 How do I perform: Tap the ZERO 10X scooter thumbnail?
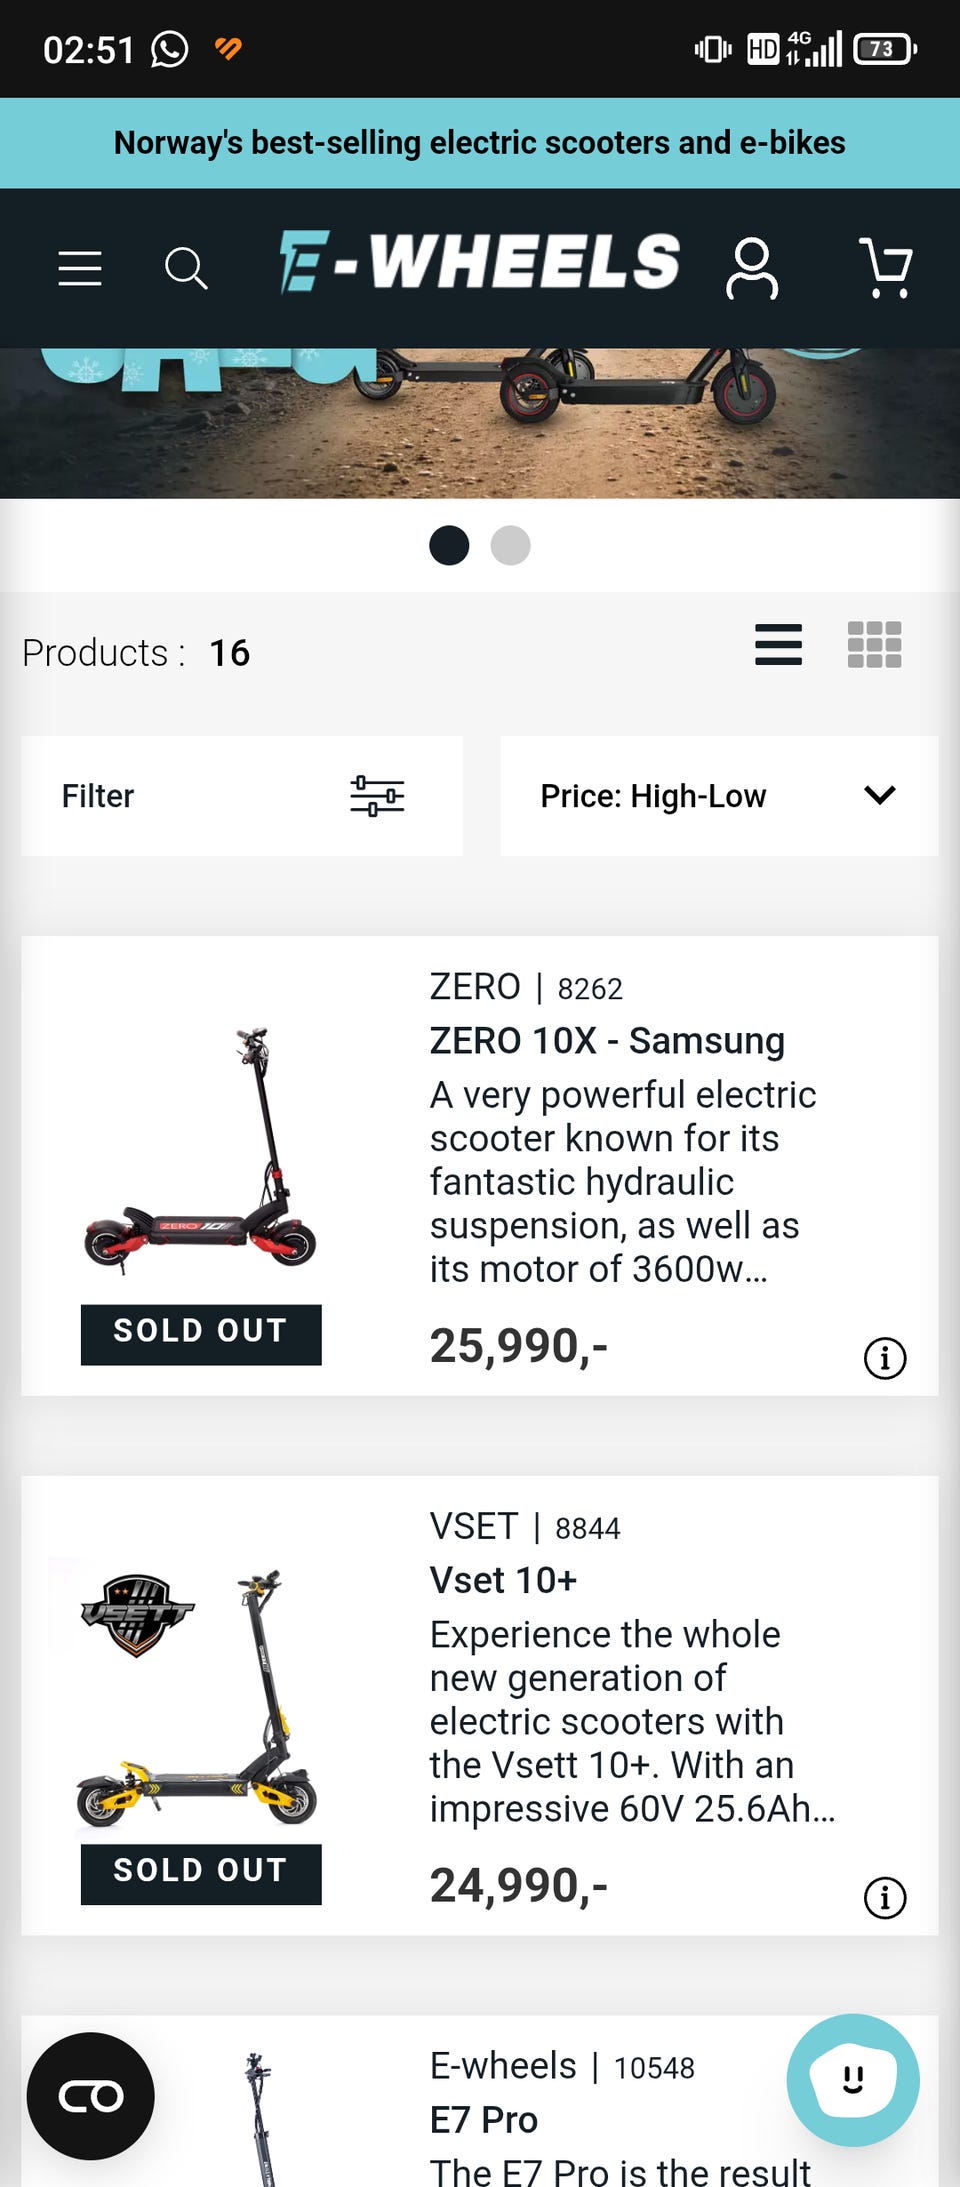point(201,1150)
